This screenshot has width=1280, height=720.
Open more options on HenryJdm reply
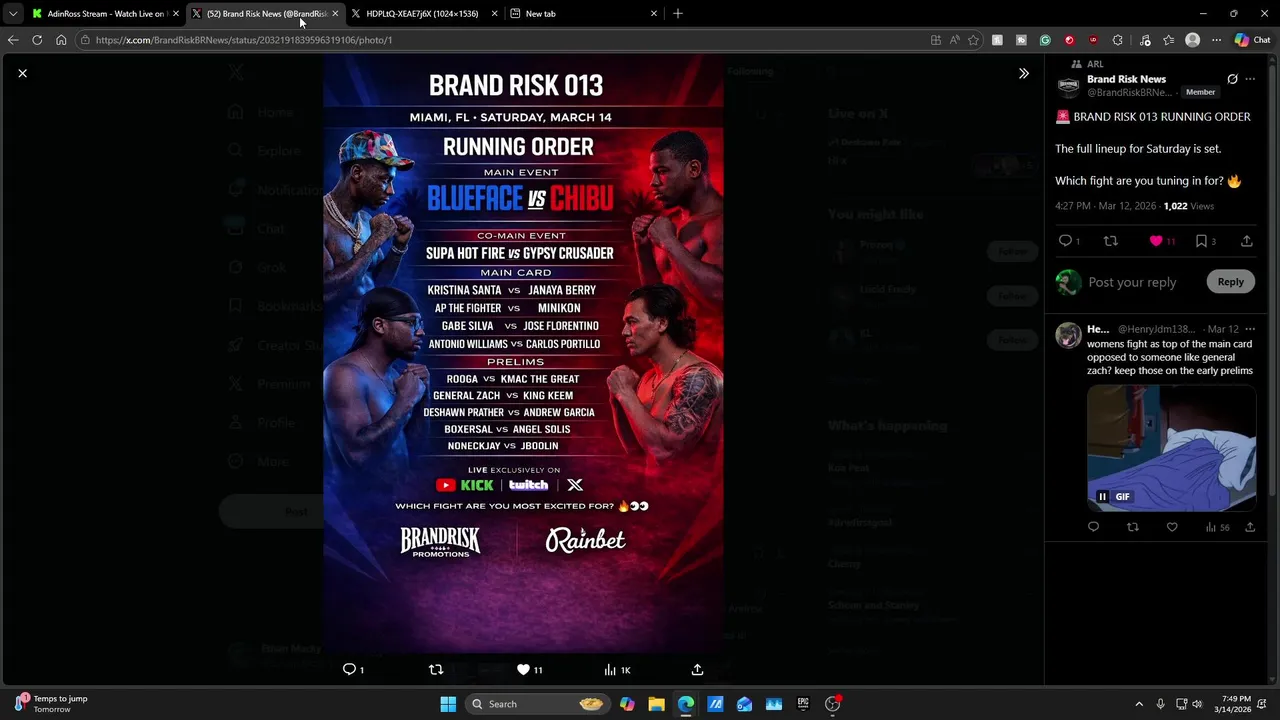(x=1250, y=329)
